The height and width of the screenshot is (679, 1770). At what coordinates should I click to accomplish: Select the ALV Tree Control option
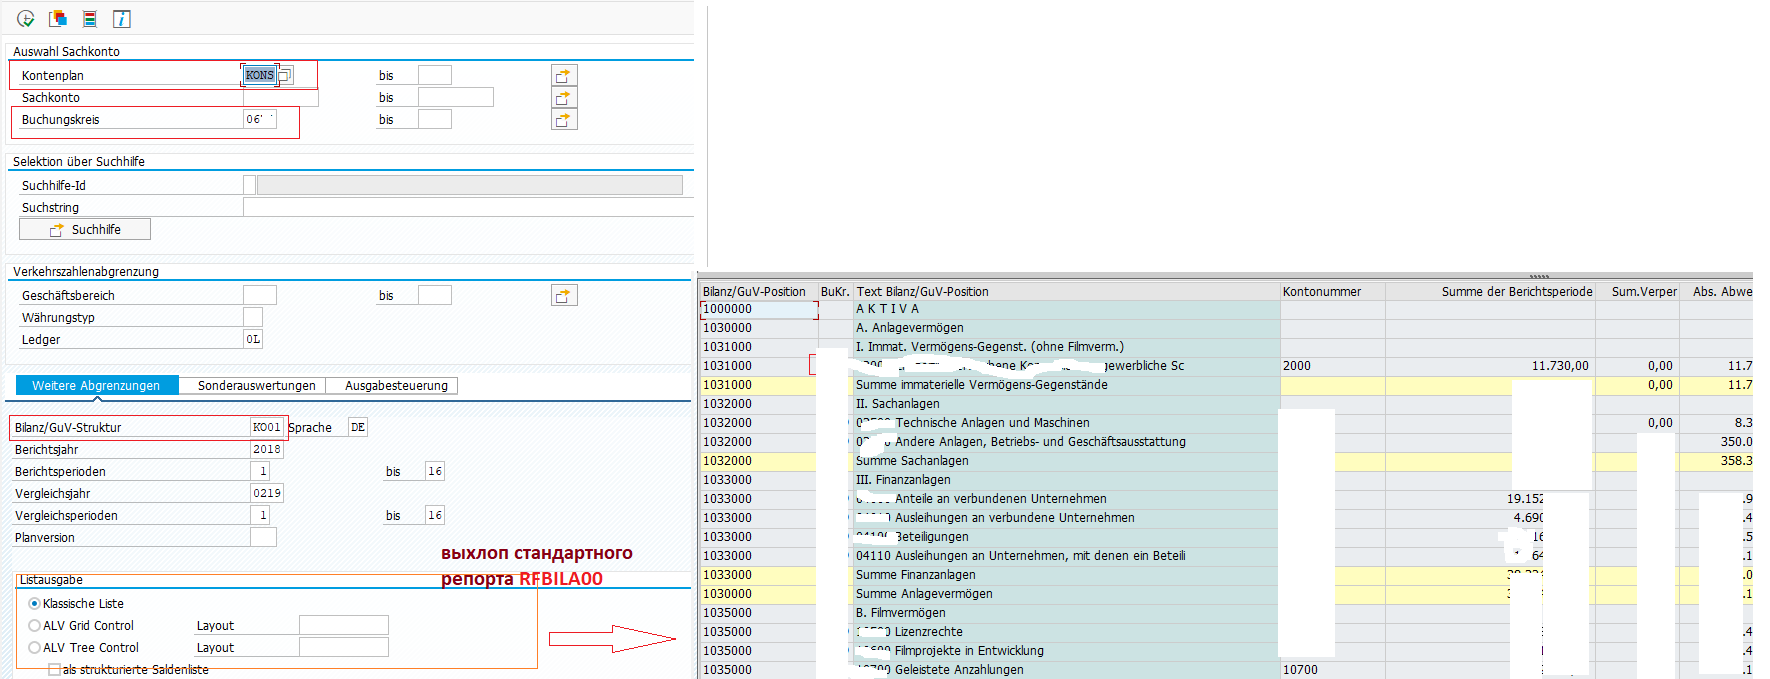coord(35,648)
